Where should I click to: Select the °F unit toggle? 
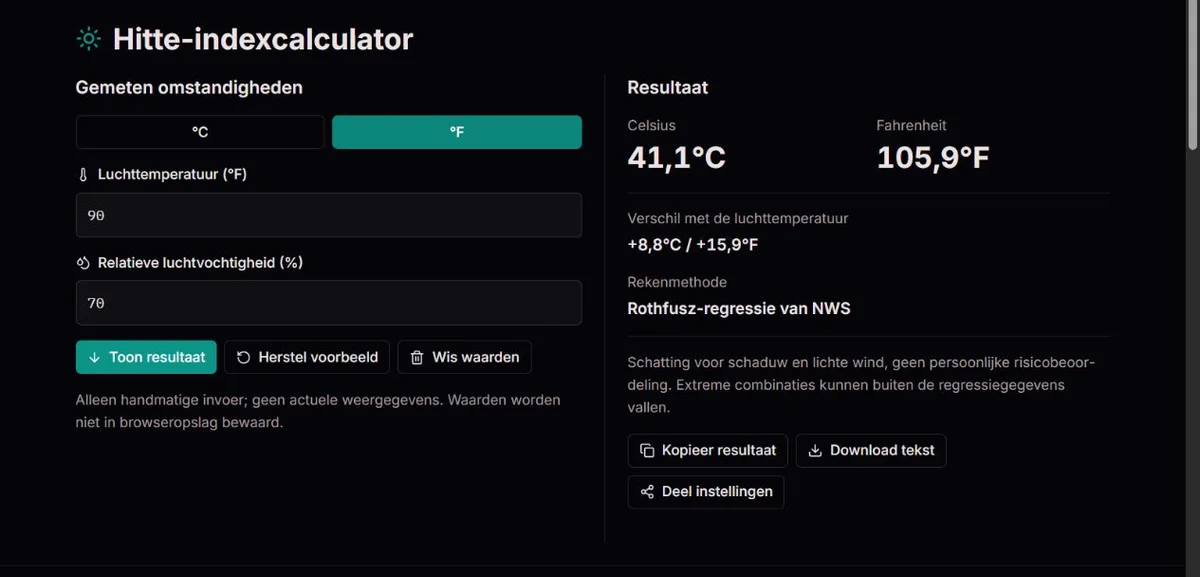tap(457, 132)
